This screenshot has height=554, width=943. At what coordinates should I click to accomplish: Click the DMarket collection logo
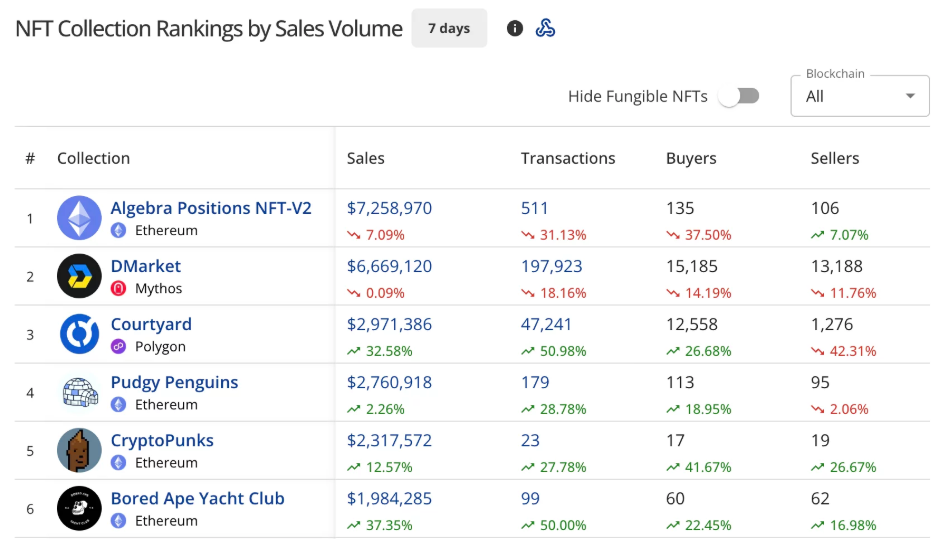point(79,276)
